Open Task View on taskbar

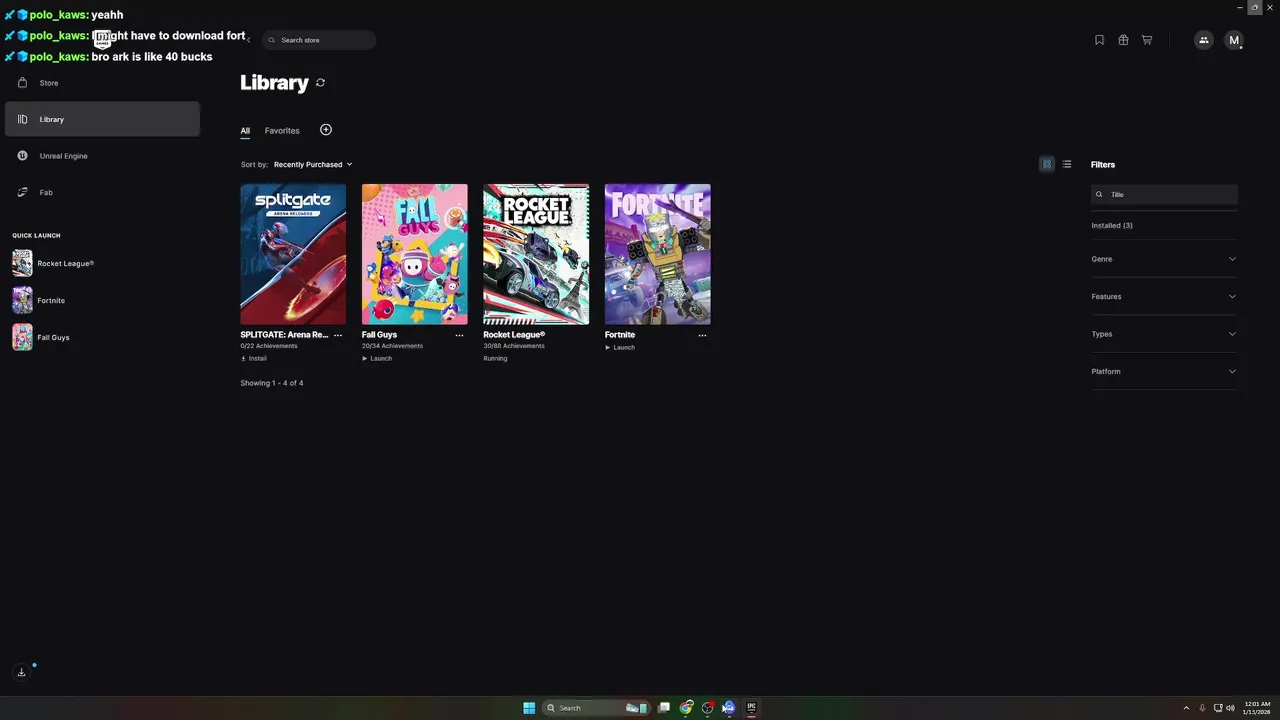pyautogui.click(x=664, y=708)
